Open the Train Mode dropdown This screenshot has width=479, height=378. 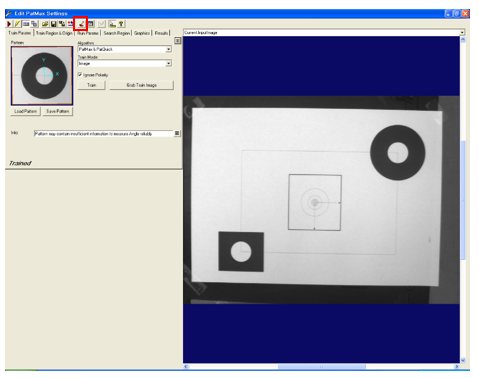point(169,63)
